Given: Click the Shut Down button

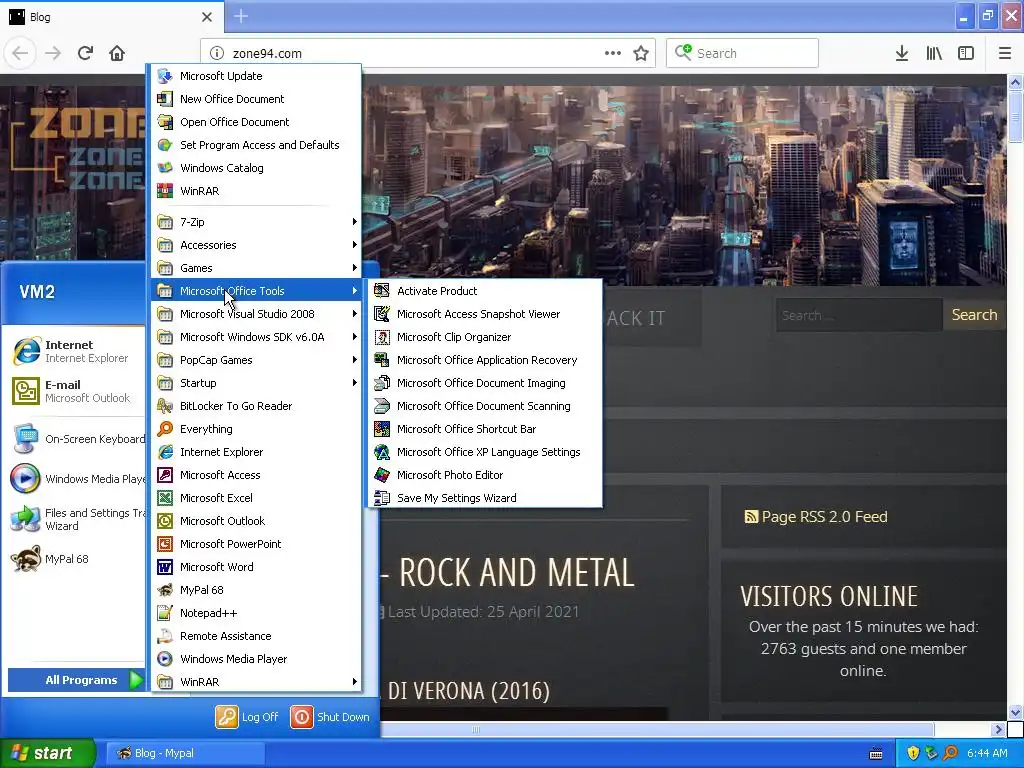Looking at the screenshot, I should tap(330, 717).
